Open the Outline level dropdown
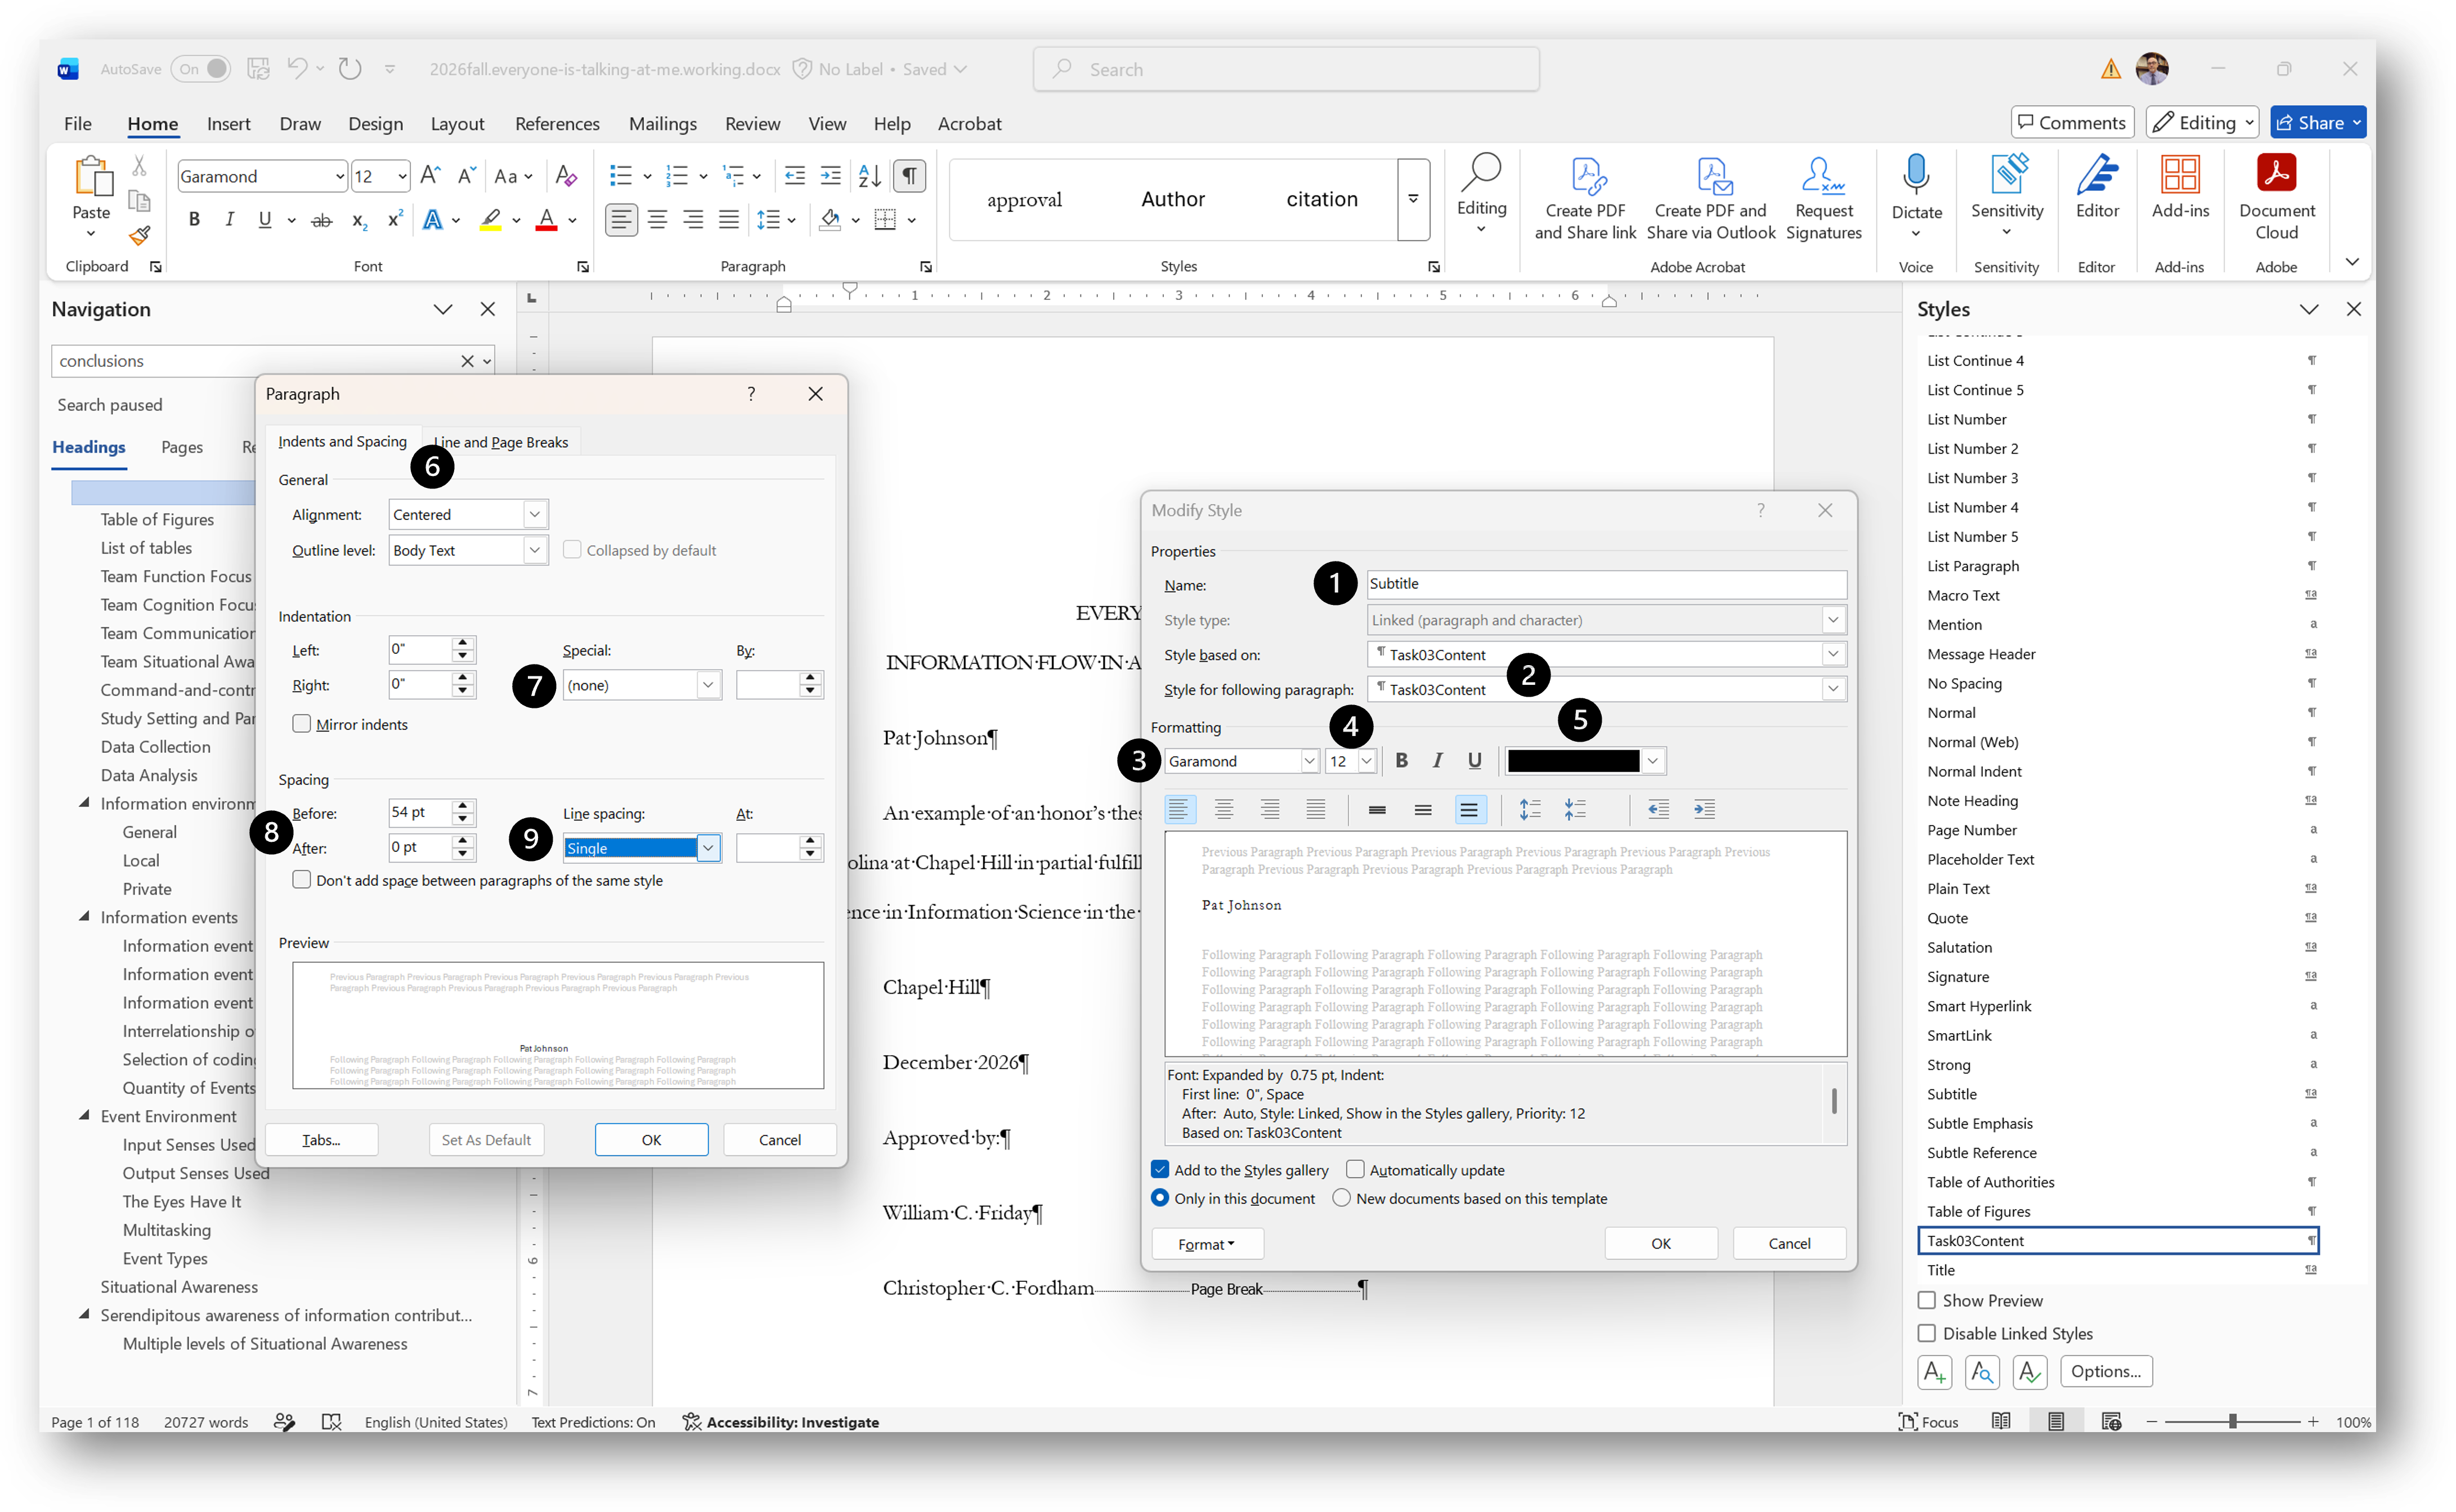Viewport: 2456px width, 1512px height. 535,550
